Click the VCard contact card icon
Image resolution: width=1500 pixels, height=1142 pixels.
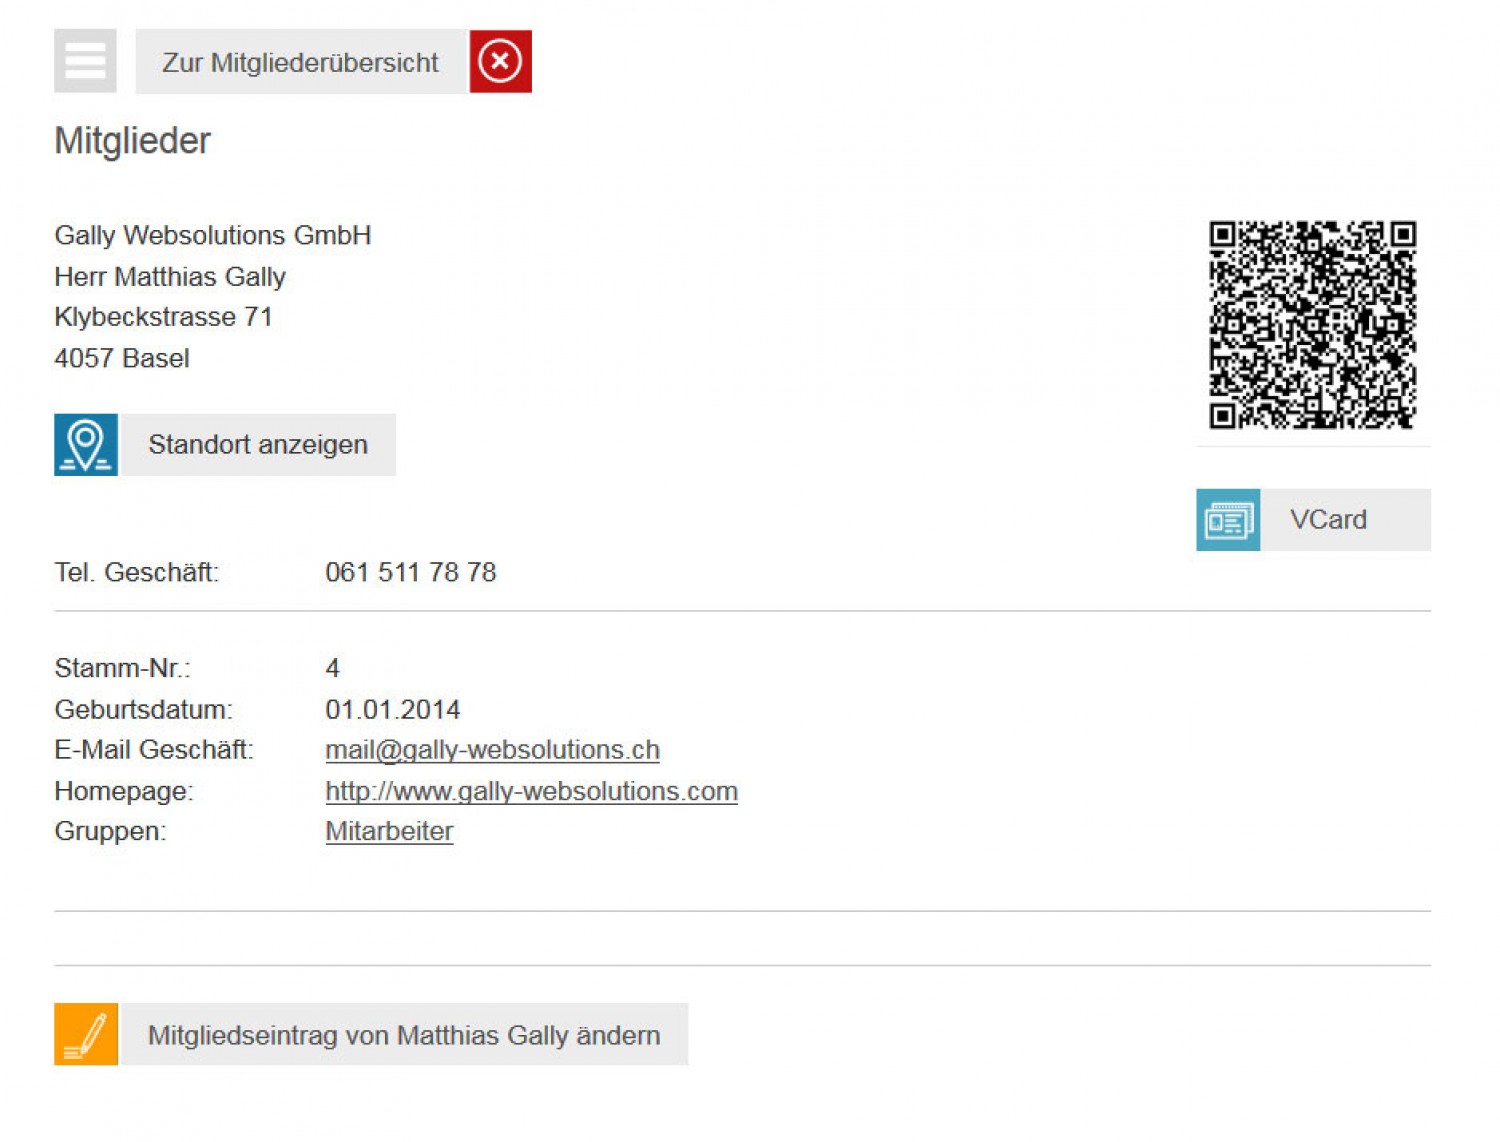tap(1227, 520)
